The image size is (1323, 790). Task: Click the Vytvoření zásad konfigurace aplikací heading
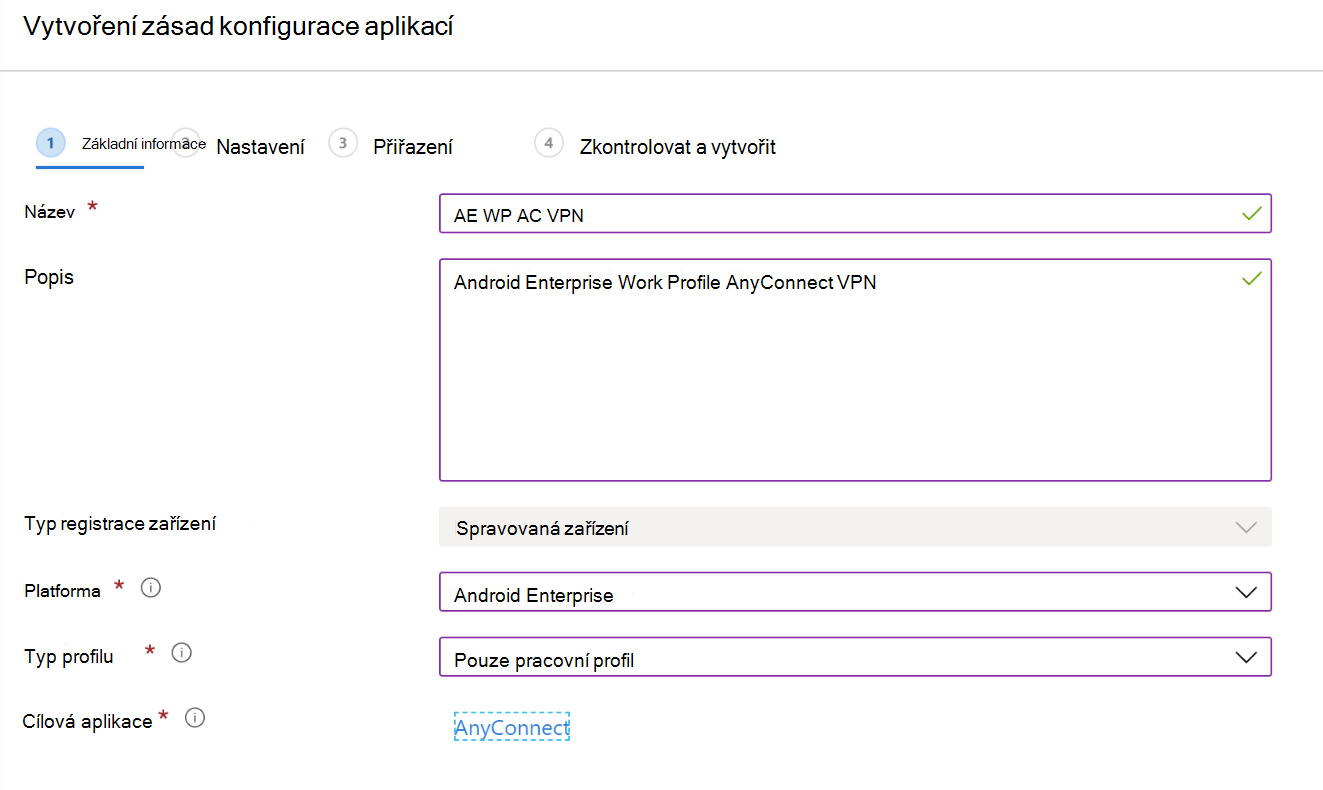pos(238,27)
